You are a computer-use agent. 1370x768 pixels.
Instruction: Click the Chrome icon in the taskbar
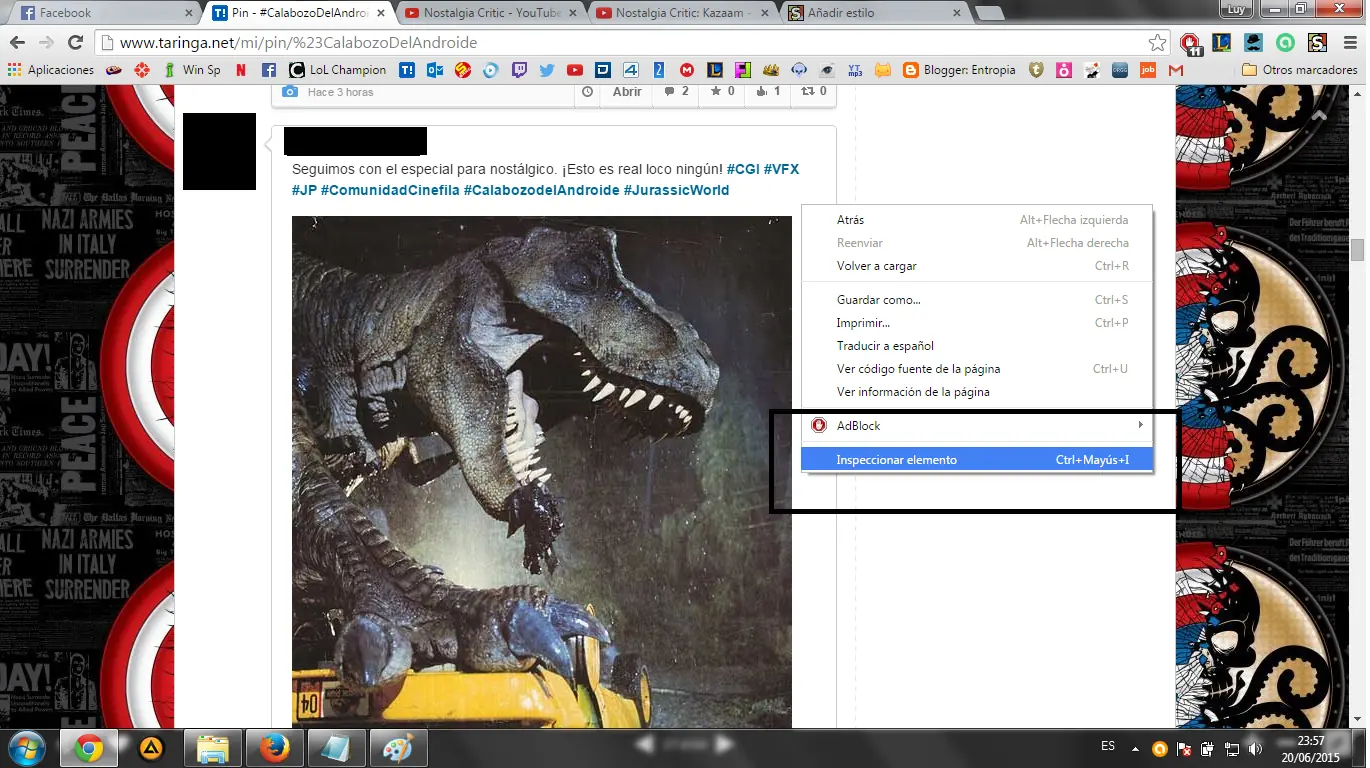(88, 748)
